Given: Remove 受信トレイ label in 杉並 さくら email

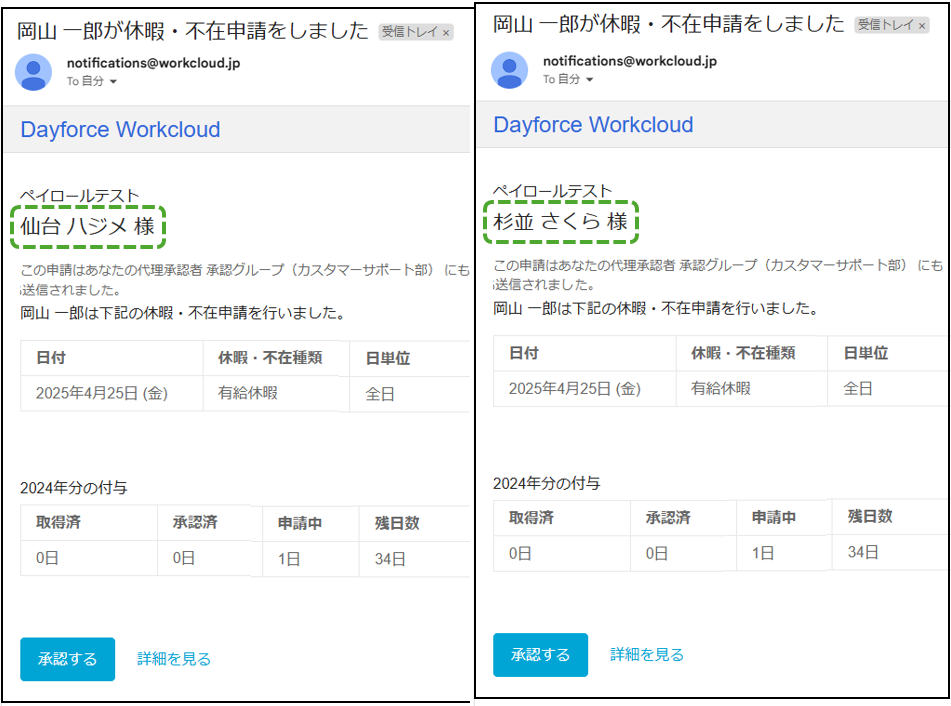Looking at the screenshot, I should click(x=921, y=26).
